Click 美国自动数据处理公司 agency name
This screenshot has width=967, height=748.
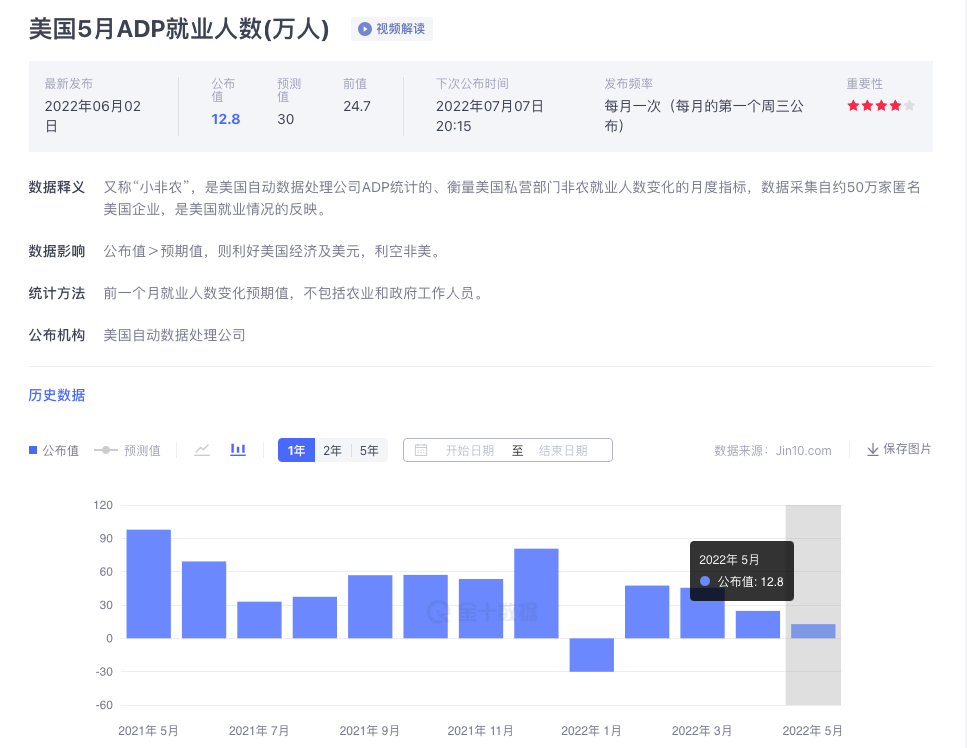point(175,335)
